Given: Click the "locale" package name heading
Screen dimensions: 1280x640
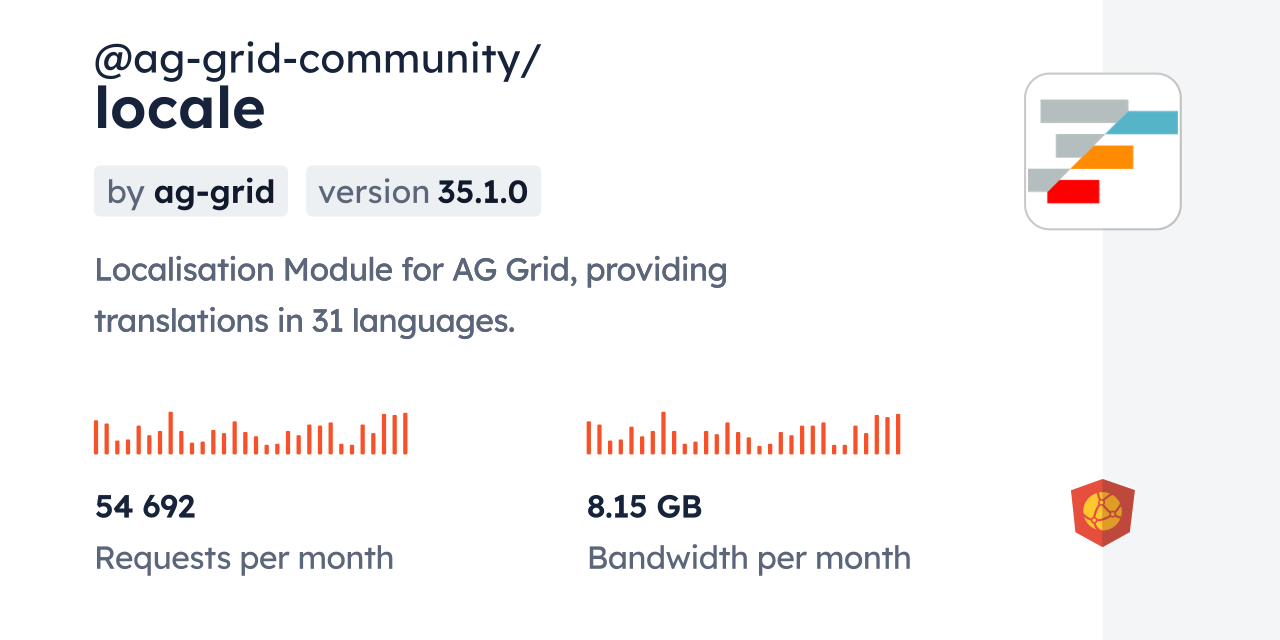Looking at the screenshot, I should [180, 108].
